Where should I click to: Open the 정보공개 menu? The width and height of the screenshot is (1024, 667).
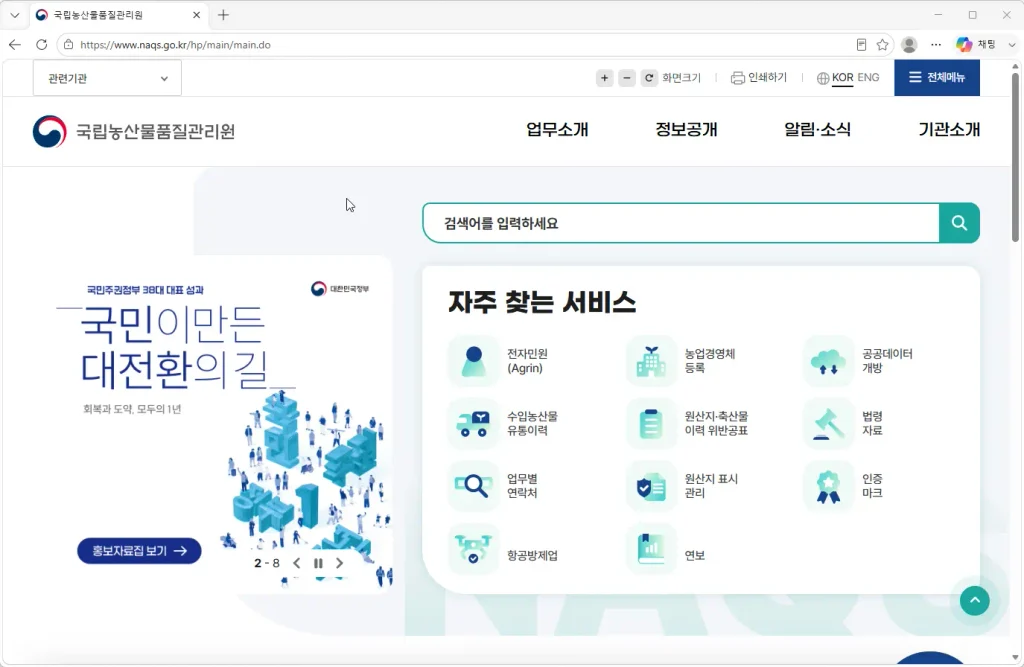[x=686, y=129]
